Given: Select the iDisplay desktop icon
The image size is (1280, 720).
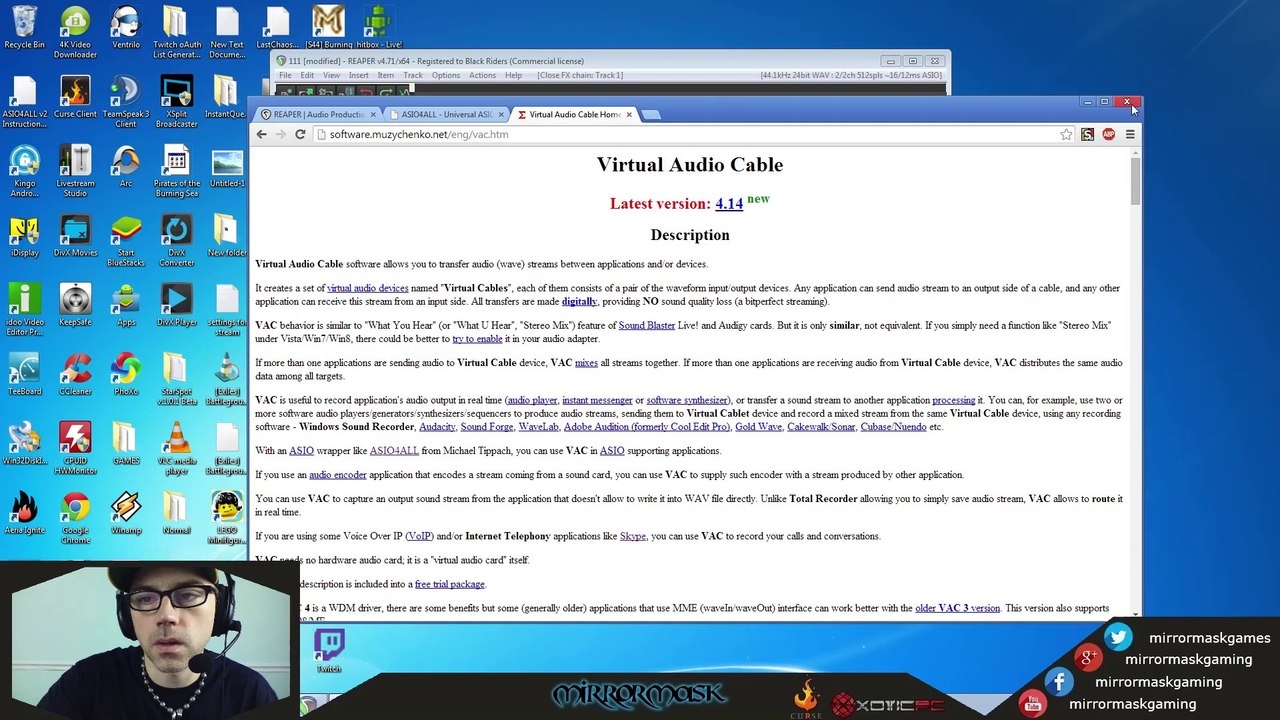Looking at the screenshot, I should pos(24,236).
